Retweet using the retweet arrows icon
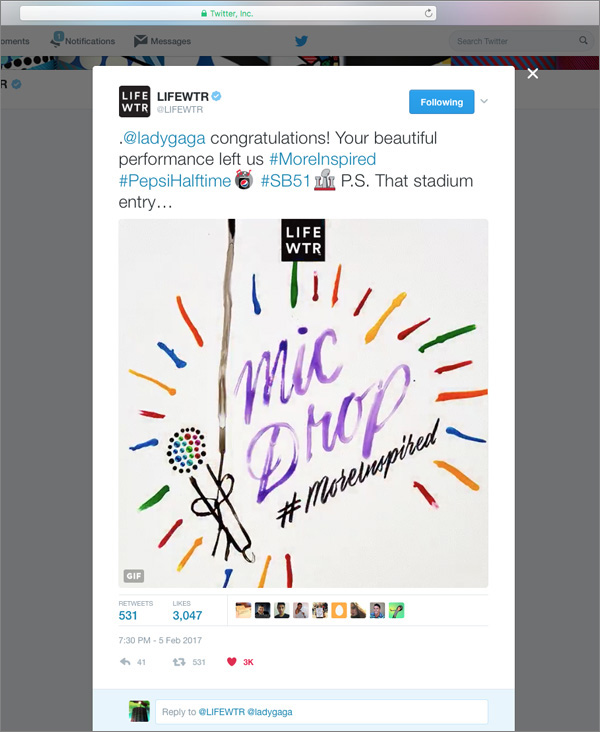This screenshot has height=732, width=600. [179, 662]
